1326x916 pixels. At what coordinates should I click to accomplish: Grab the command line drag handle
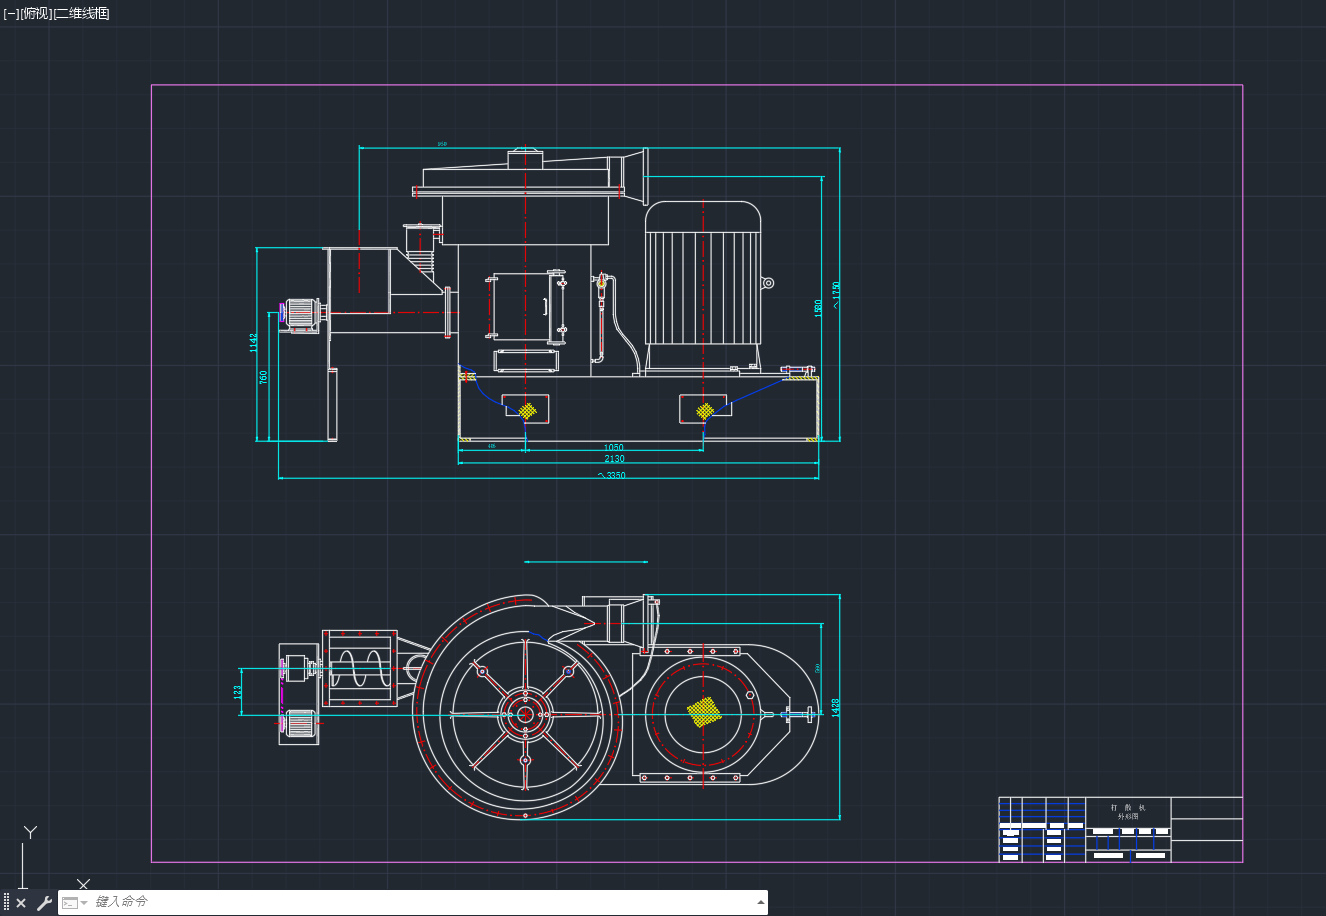click(x=6, y=903)
